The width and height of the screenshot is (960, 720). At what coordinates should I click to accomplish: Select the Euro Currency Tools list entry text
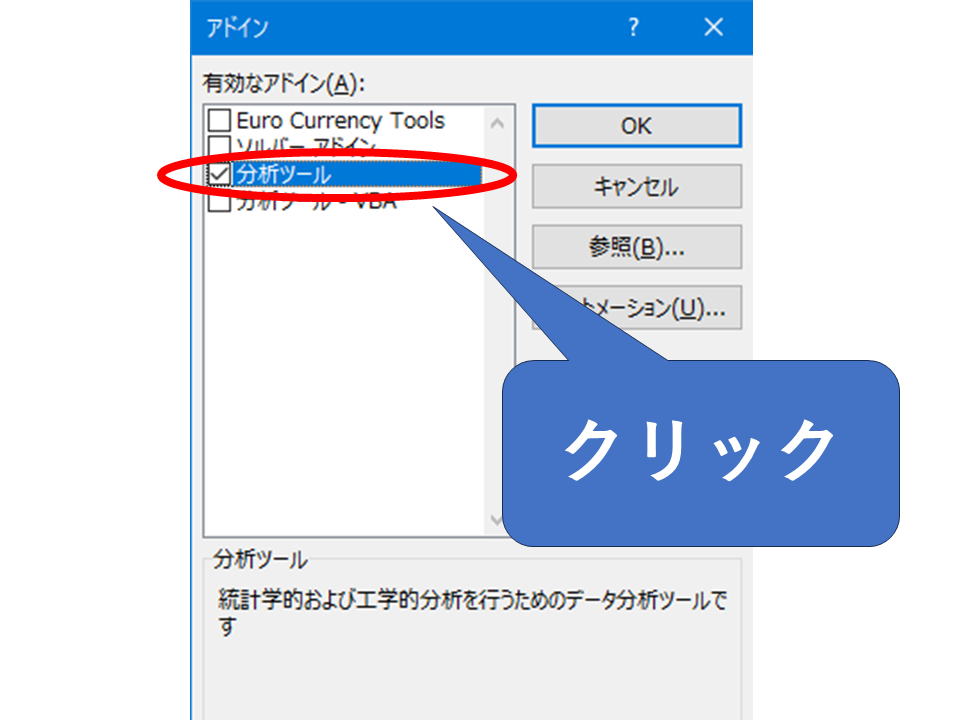pos(340,121)
